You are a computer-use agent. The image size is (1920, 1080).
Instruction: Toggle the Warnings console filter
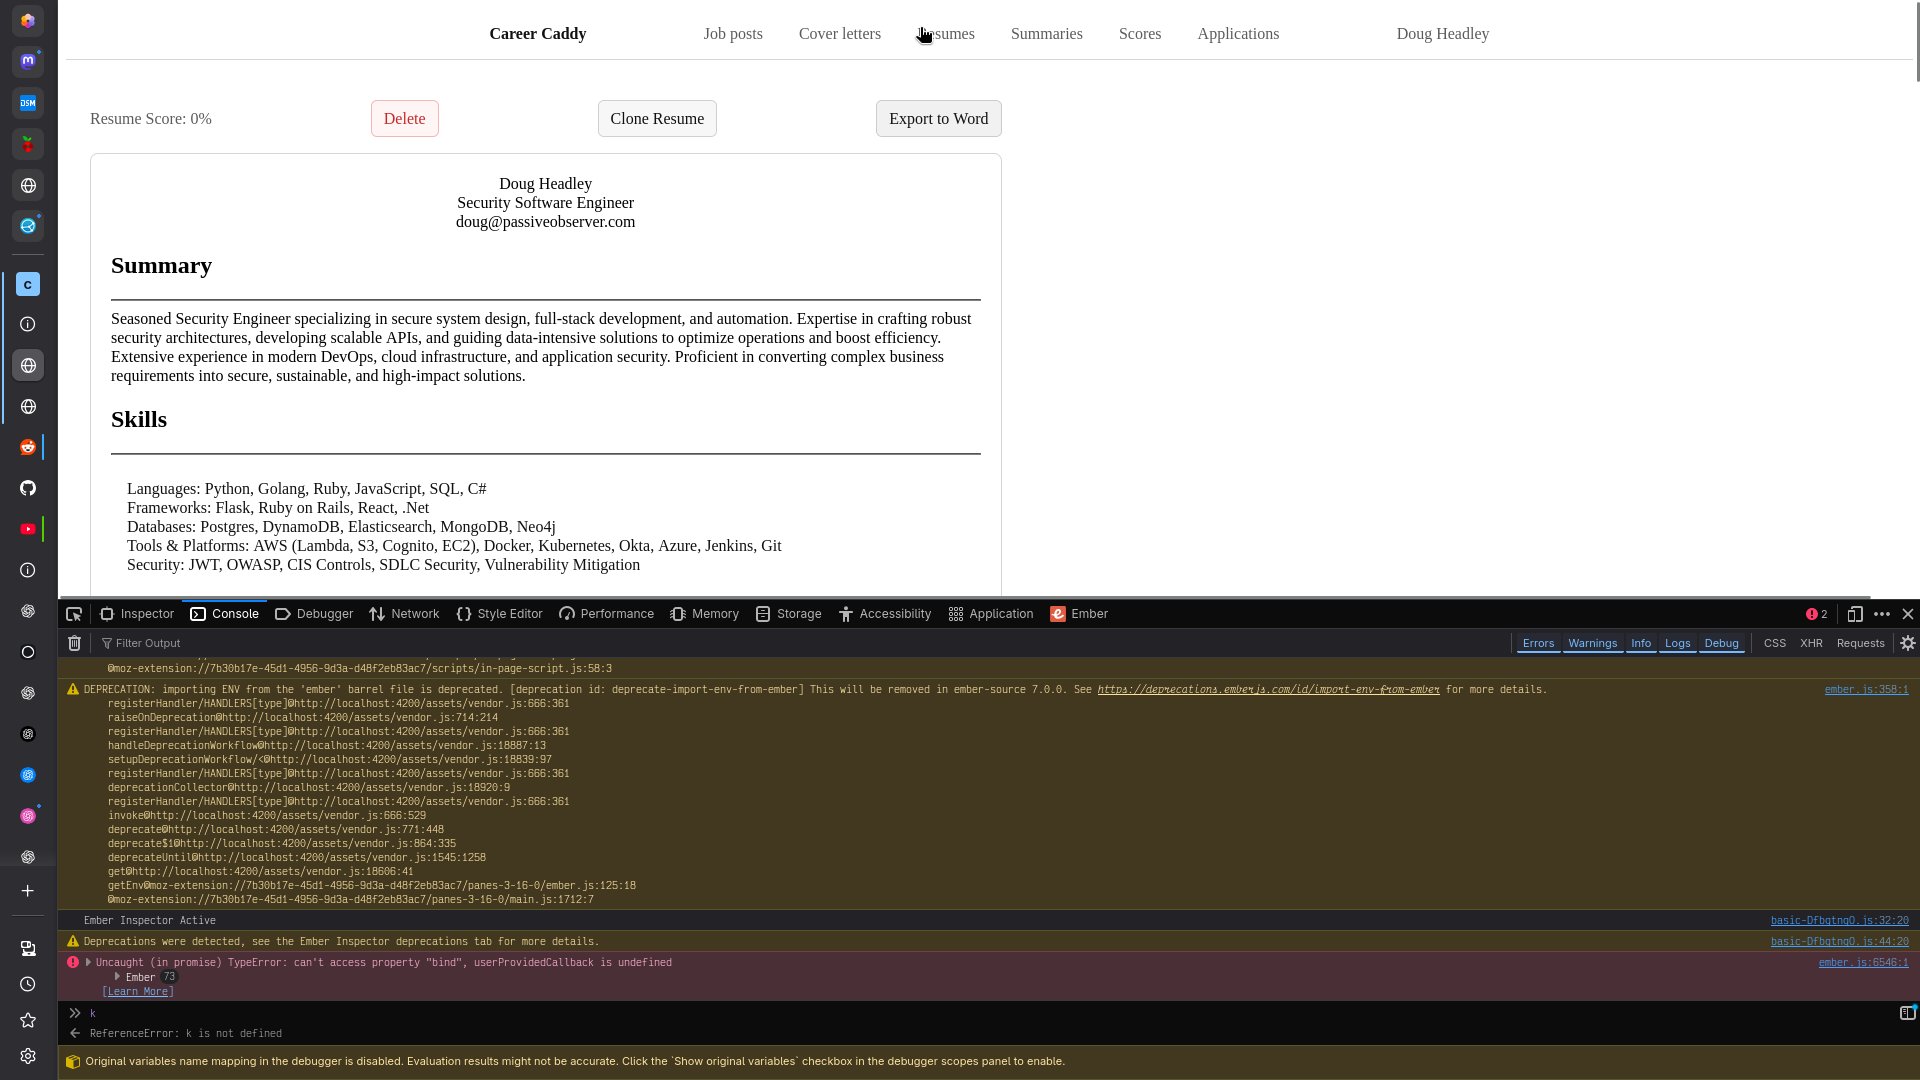(x=1592, y=643)
